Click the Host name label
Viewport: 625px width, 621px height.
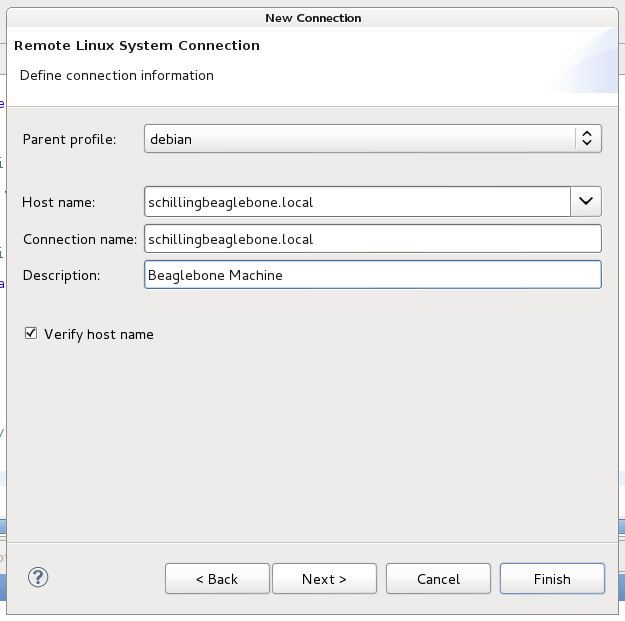[59, 202]
